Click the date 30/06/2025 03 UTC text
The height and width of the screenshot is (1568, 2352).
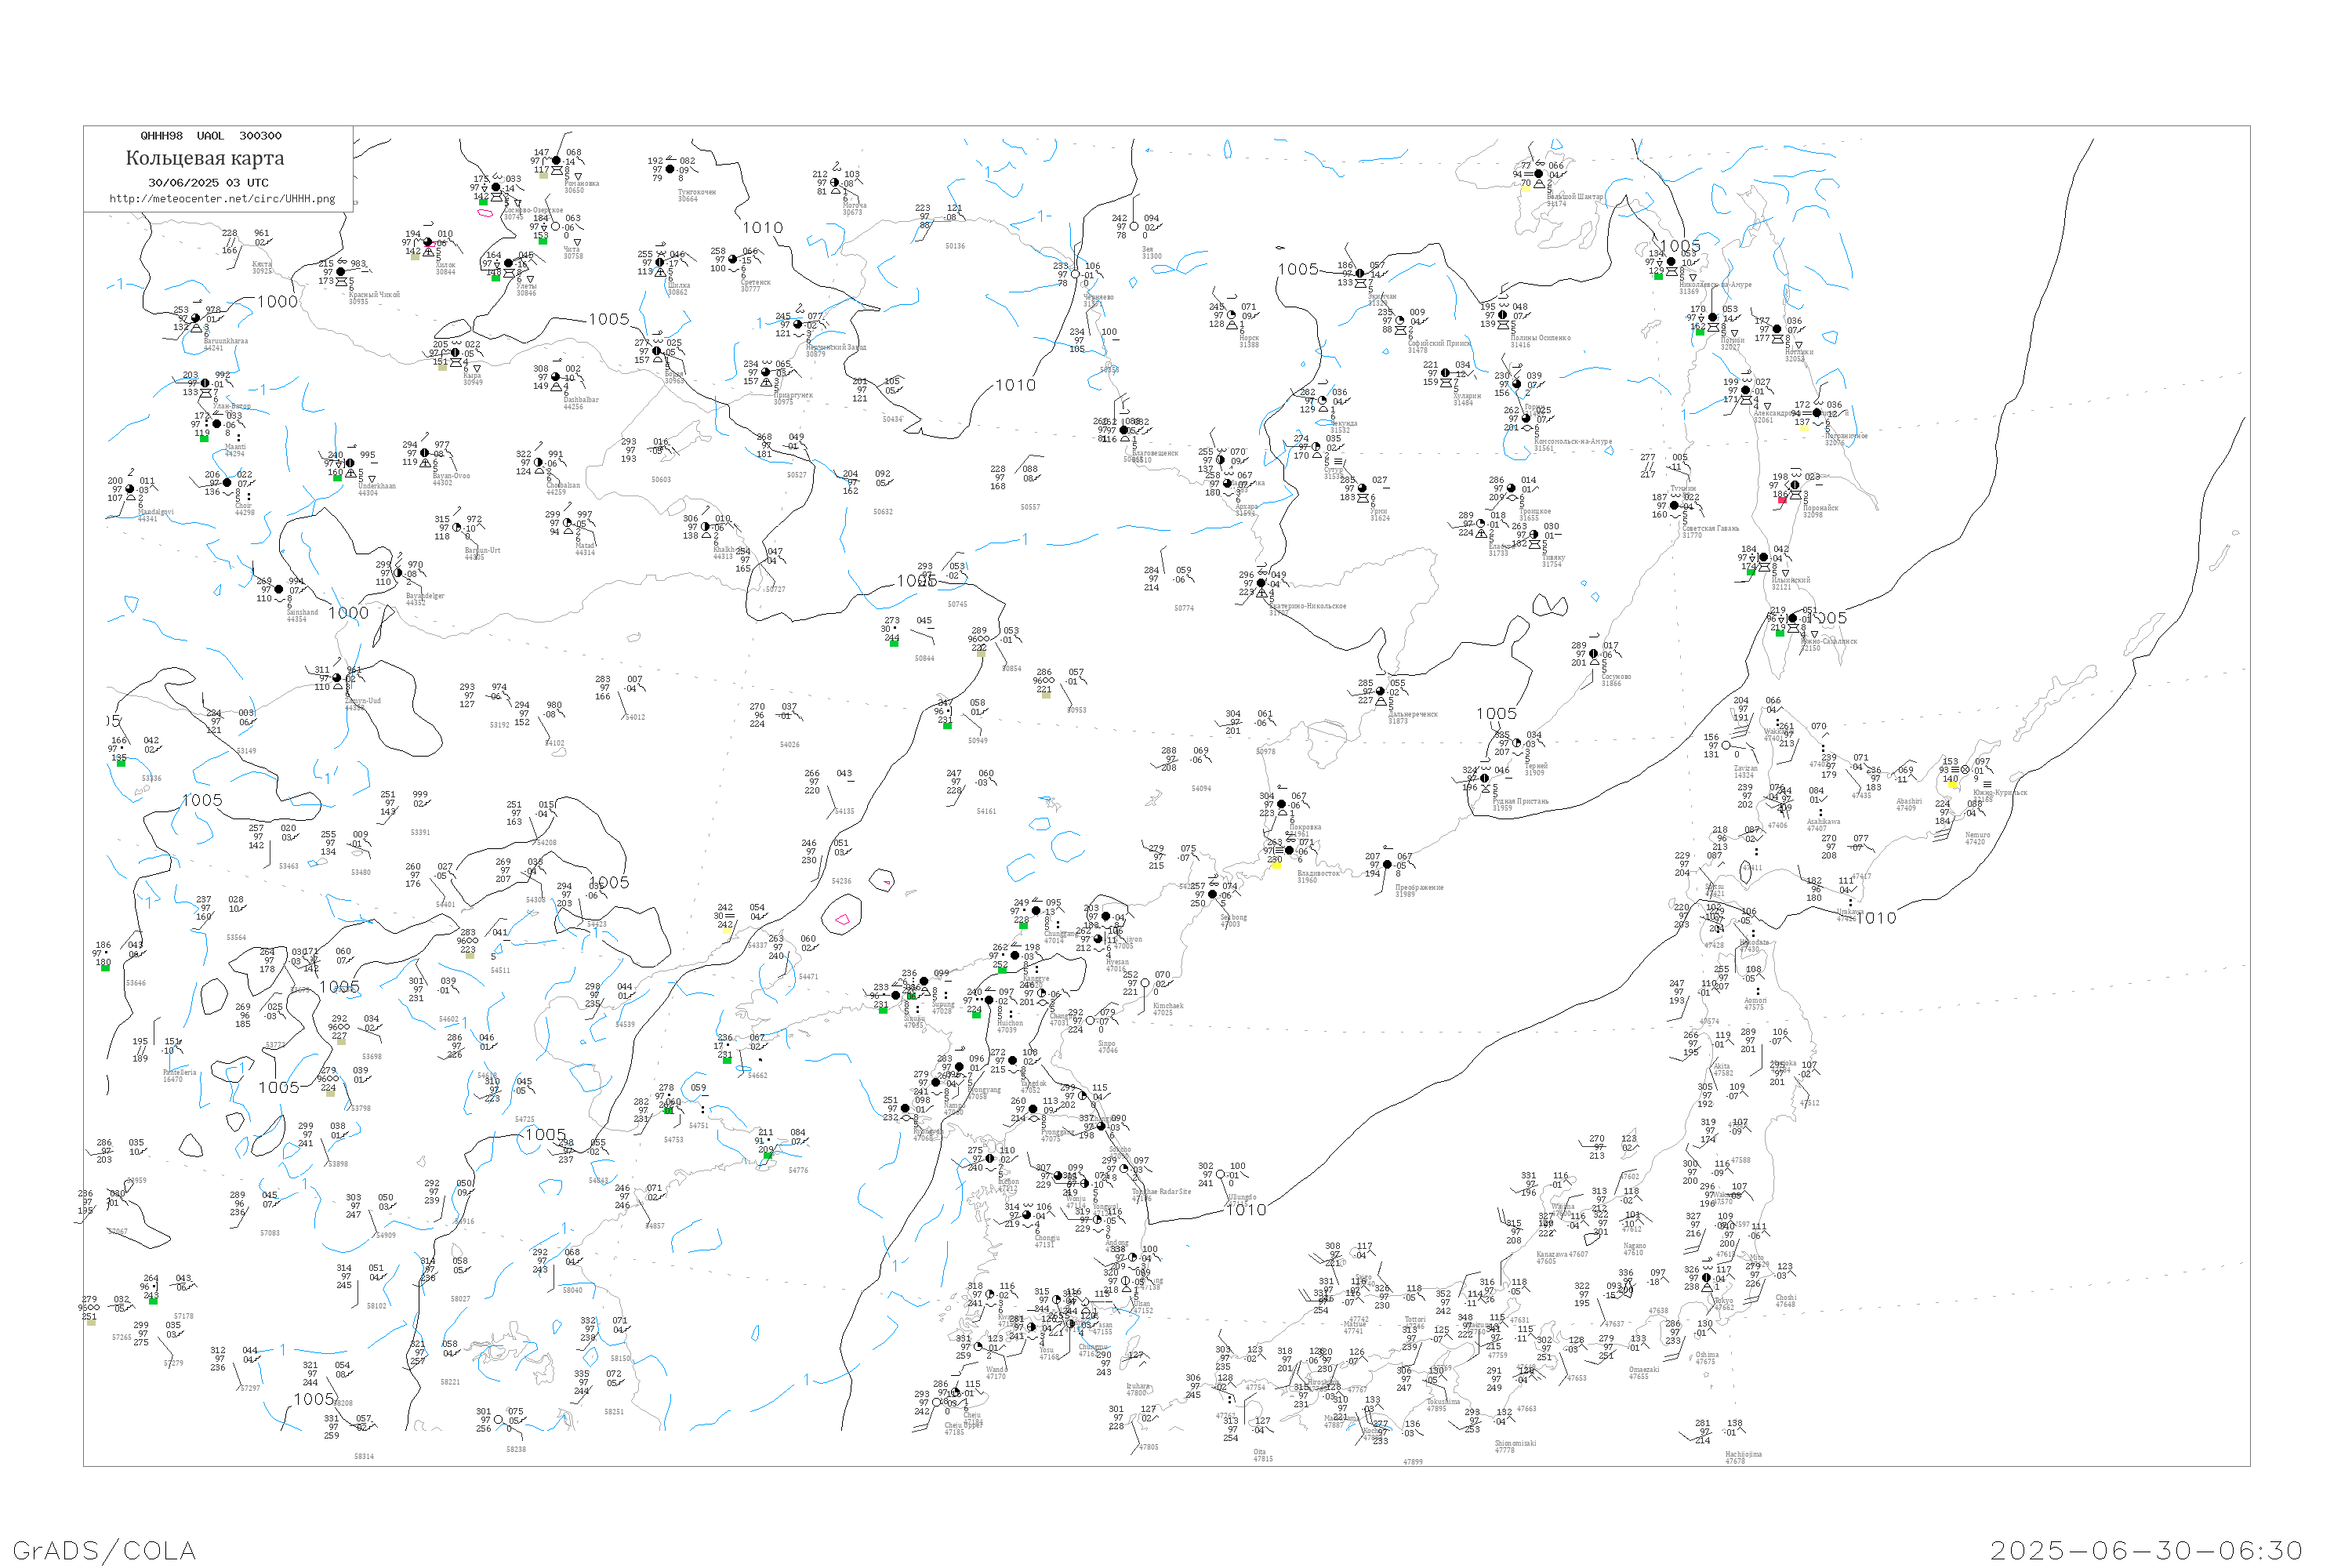(208, 183)
